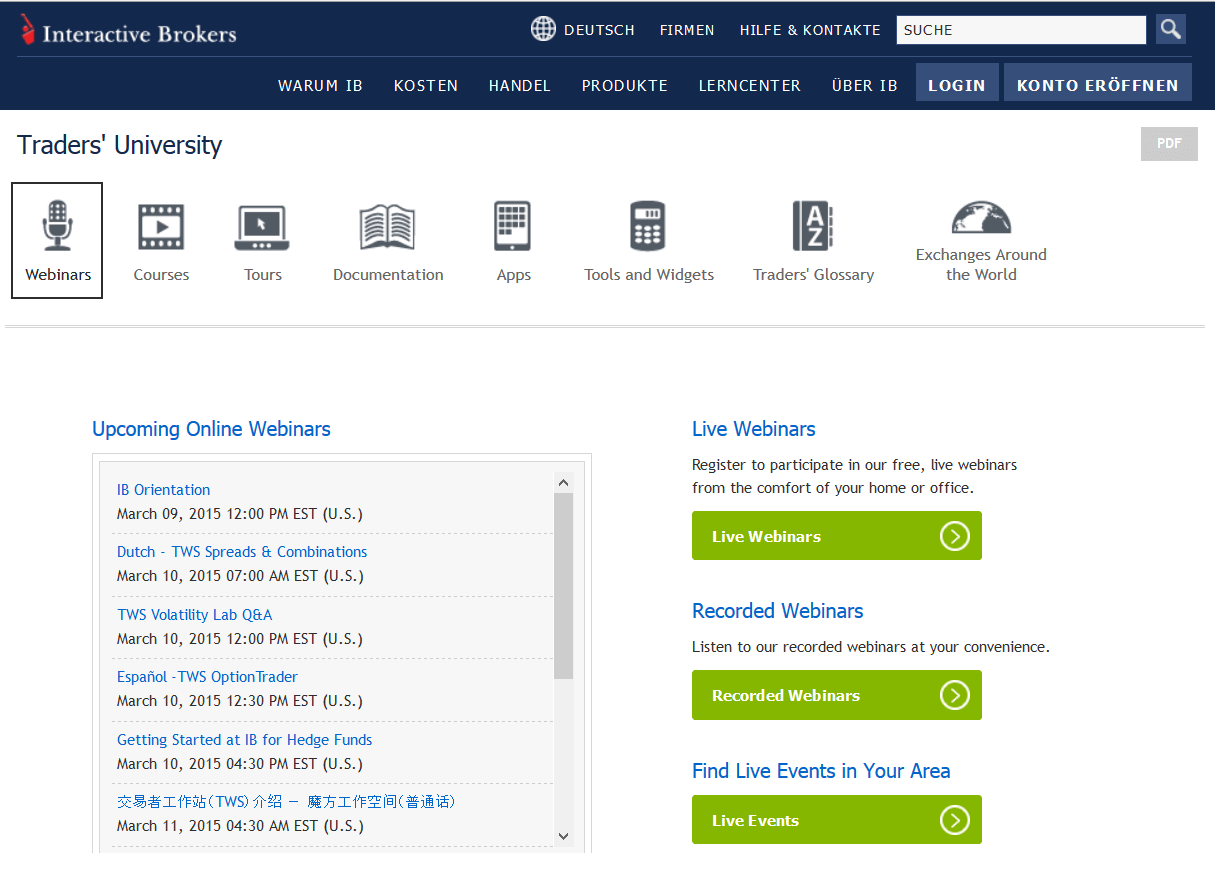Click the LOGIN button
Viewport: 1220px width, 888px height.
[x=957, y=83]
